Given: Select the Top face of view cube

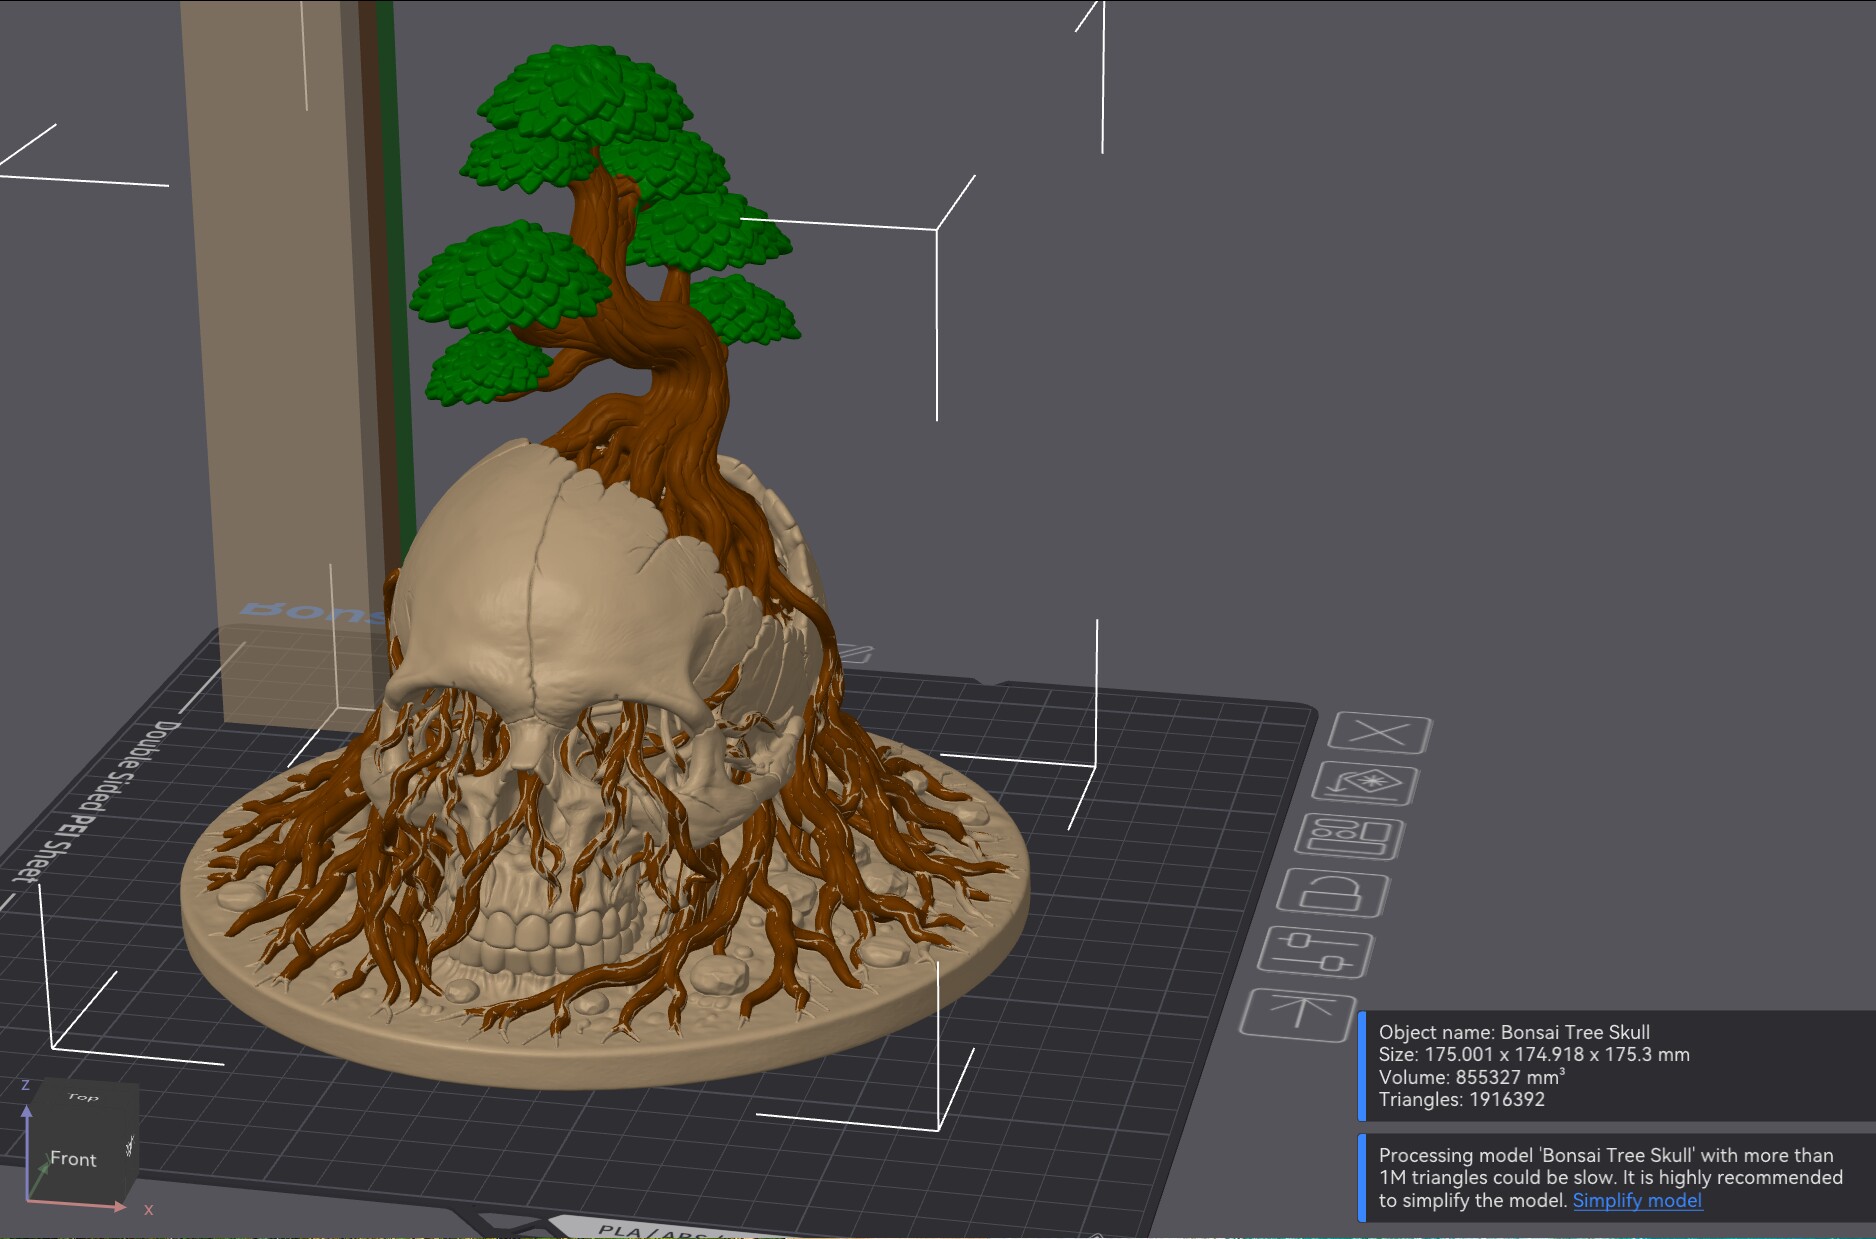Looking at the screenshot, I should pos(83,1097).
